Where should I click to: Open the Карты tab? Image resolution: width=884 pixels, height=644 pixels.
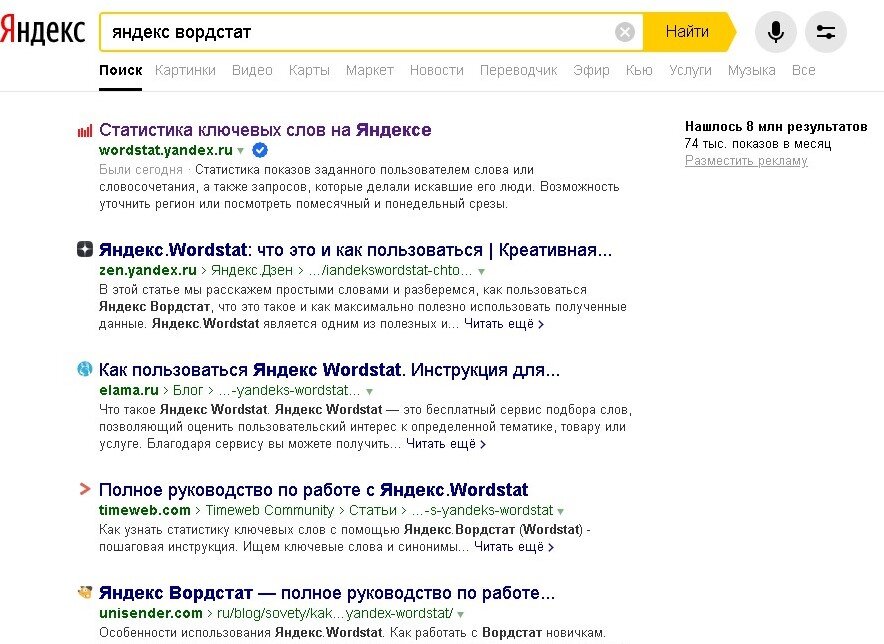[309, 70]
